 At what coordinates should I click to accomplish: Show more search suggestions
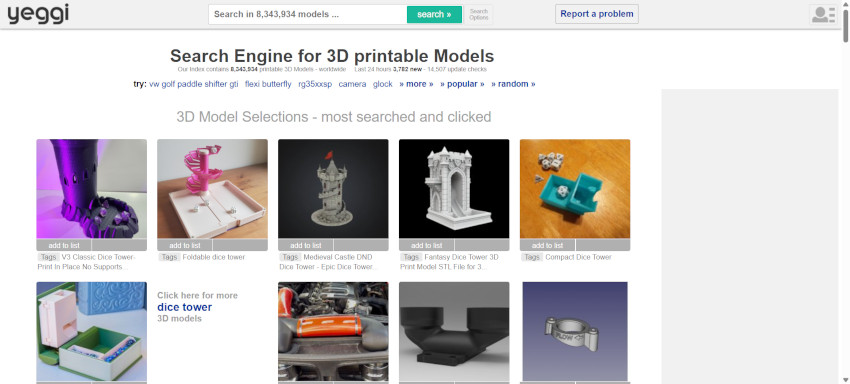(x=416, y=84)
